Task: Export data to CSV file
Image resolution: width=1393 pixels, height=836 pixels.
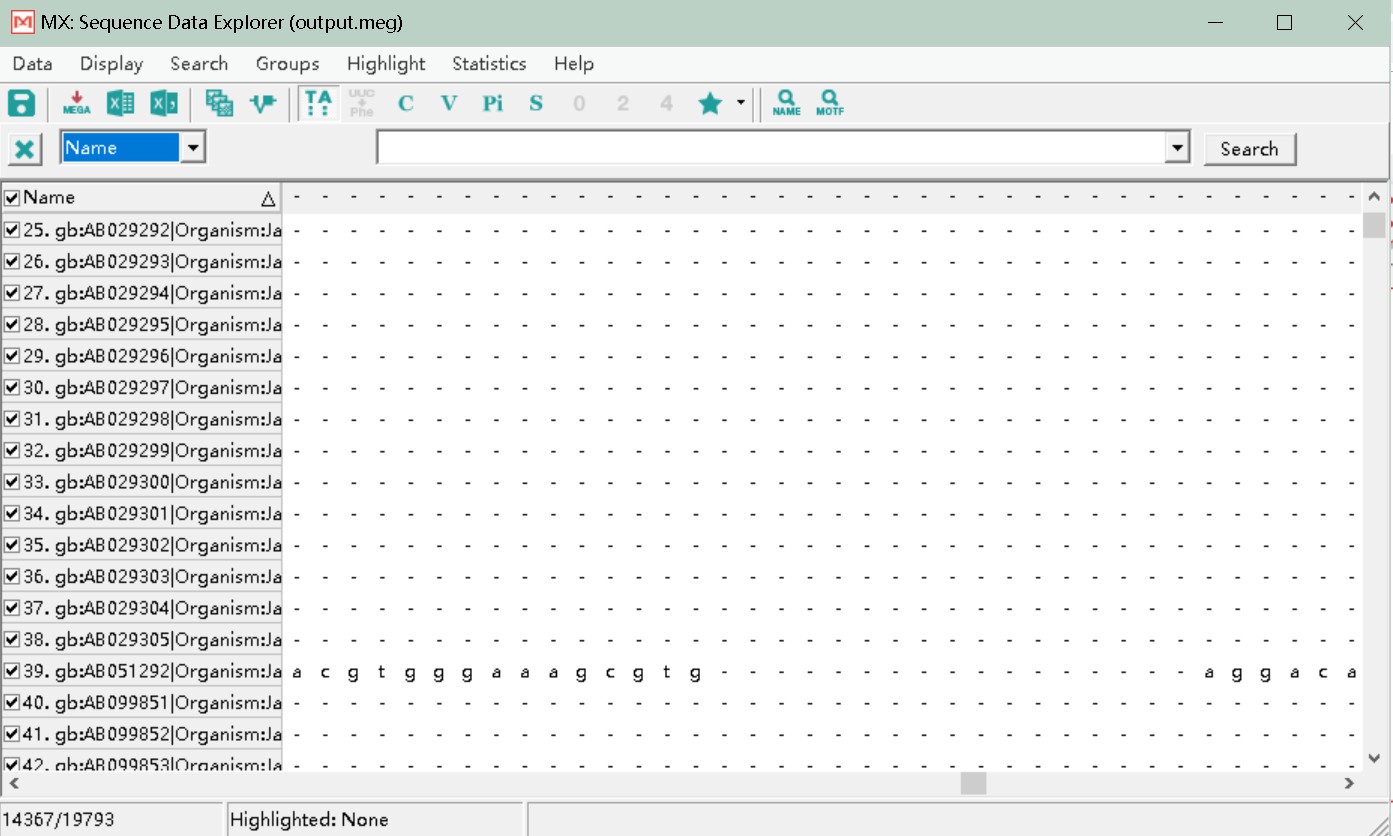Action: pyautogui.click(x=164, y=103)
